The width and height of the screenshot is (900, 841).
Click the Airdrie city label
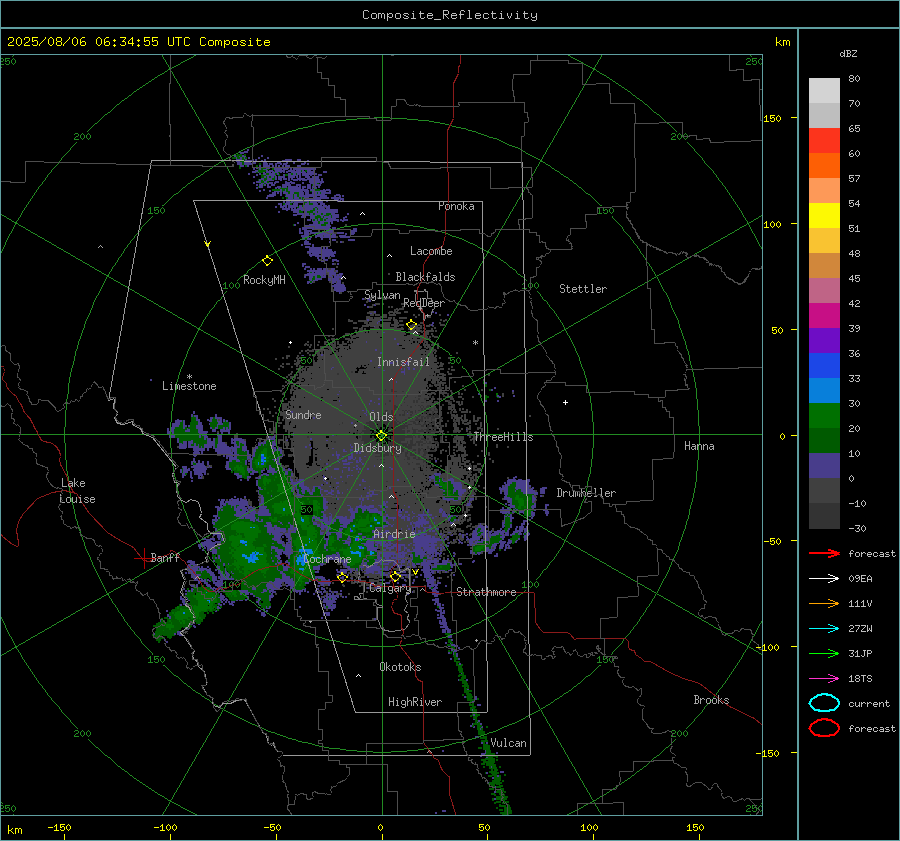pyautogui.click(x=394, y=534)
